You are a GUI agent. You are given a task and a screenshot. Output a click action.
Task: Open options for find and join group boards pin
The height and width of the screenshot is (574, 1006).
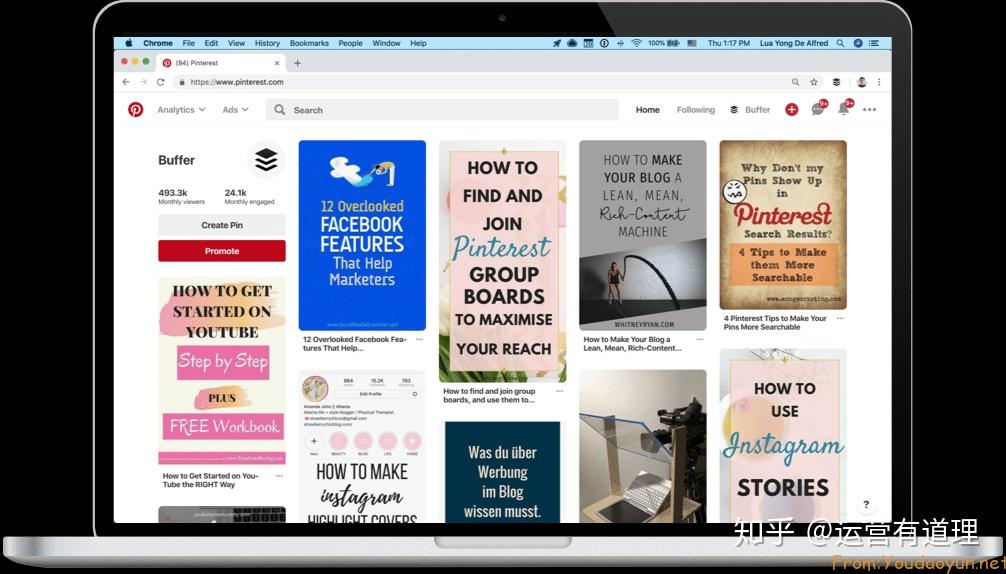[x=559, y=391]
